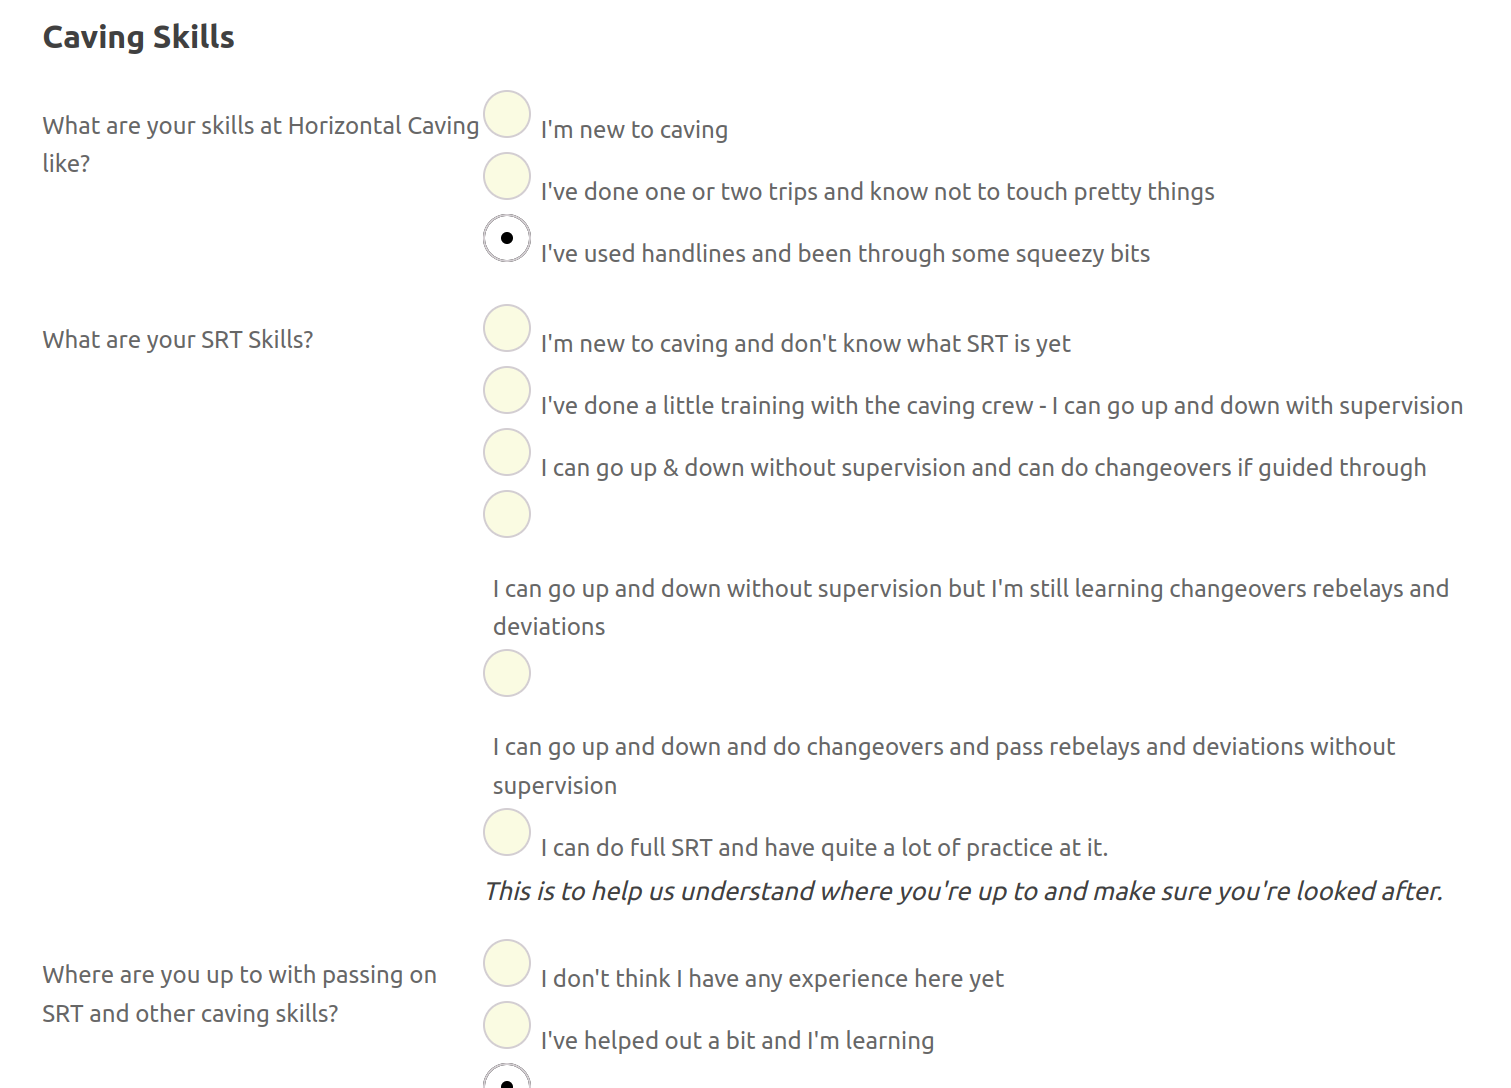Select "I don't think I have any experience here yet"
1511x1088 pixels.
tap(506, 964)
